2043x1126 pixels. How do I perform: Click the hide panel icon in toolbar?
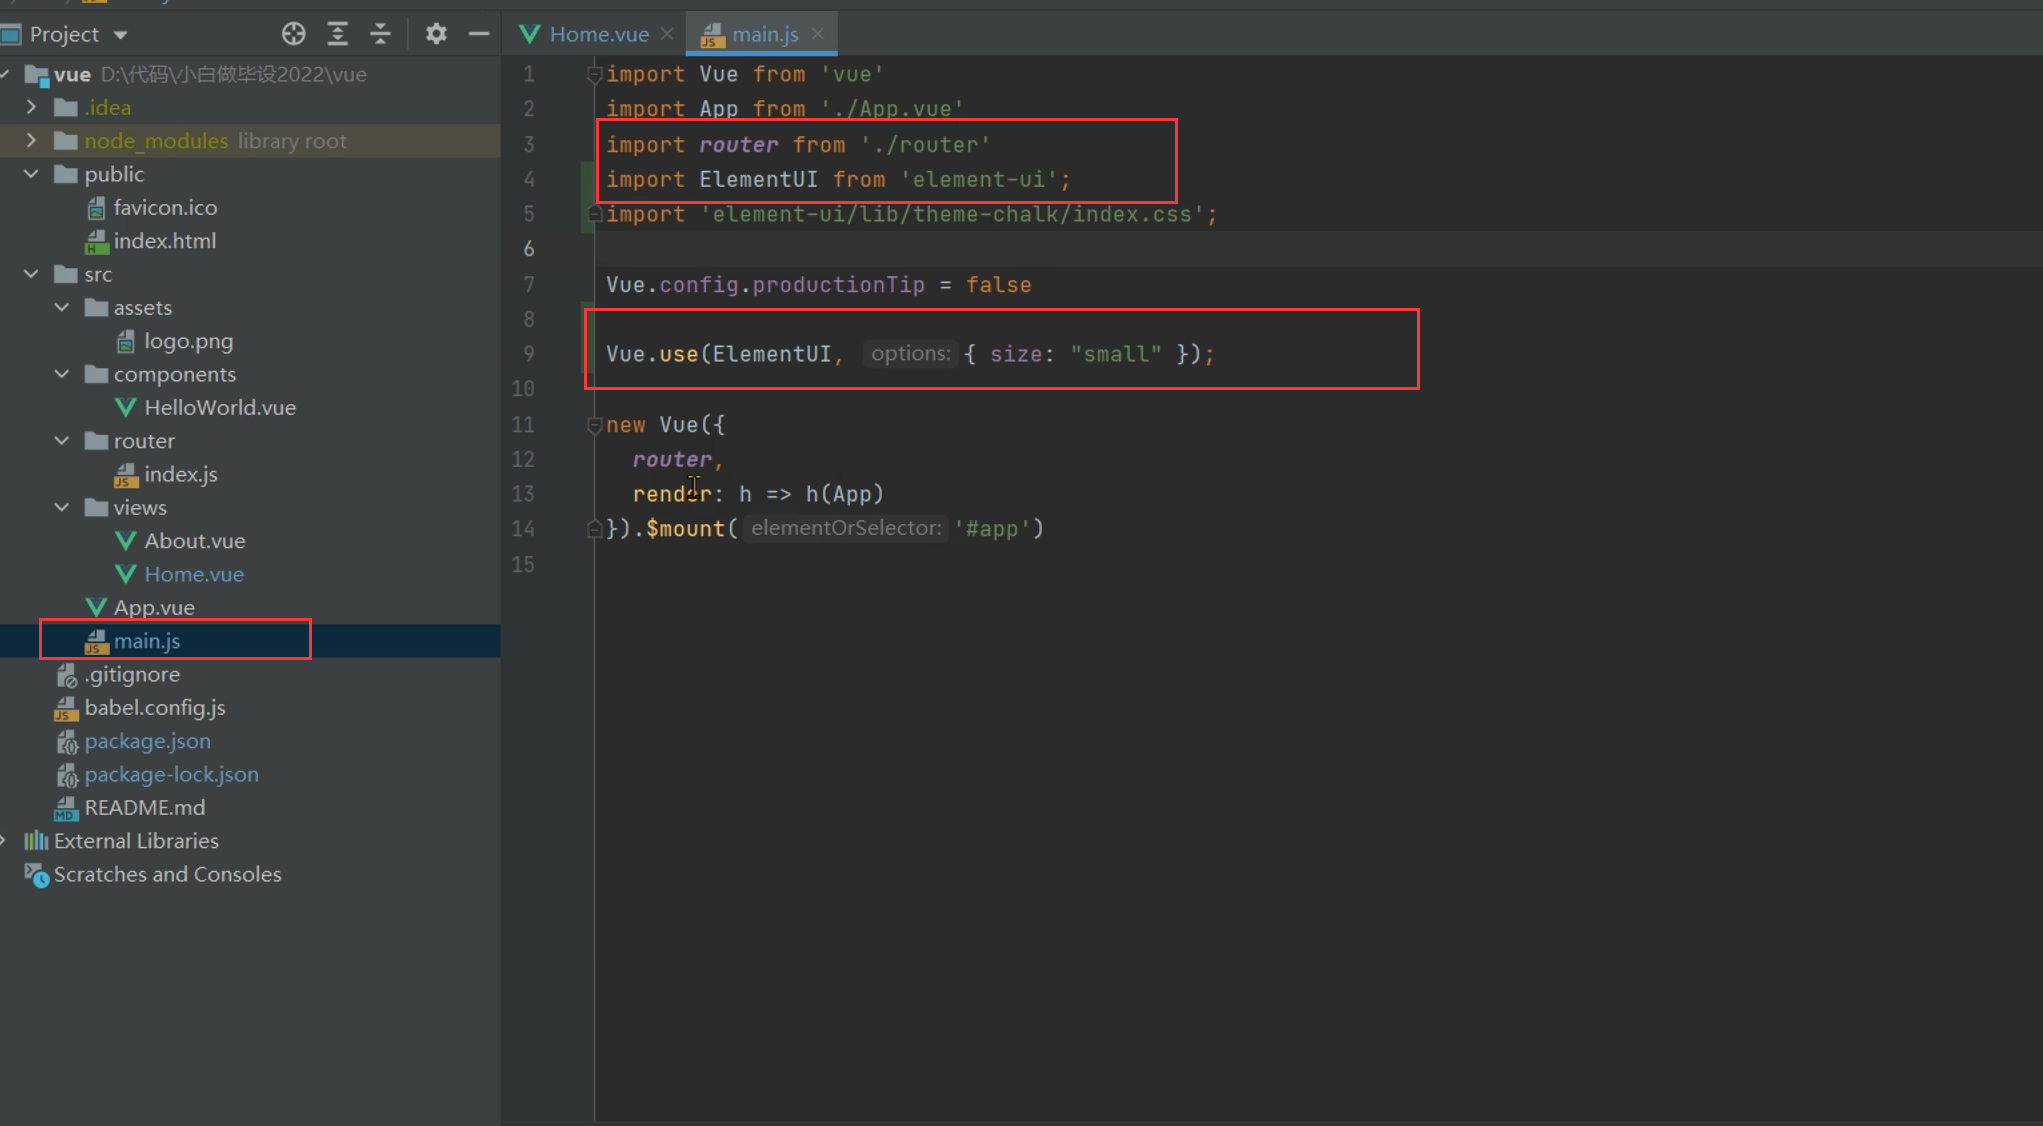[x=478, y=33]
